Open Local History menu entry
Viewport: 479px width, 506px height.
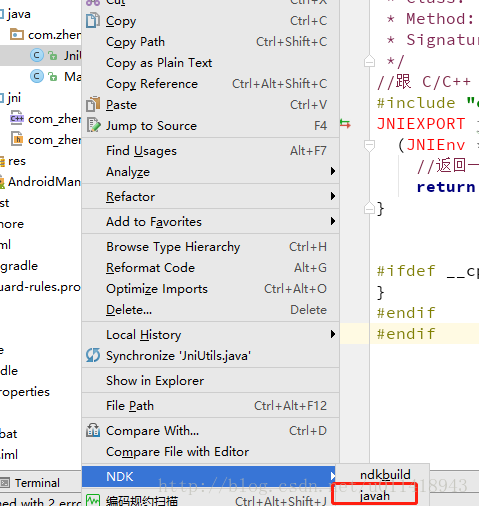click(211, 335)
